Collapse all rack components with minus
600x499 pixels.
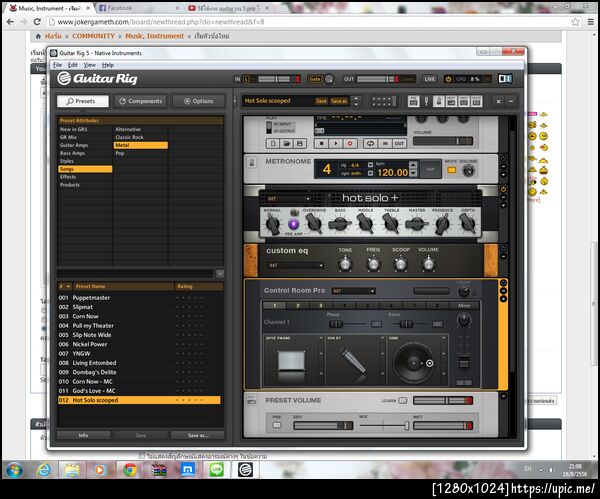pos(511,101)
